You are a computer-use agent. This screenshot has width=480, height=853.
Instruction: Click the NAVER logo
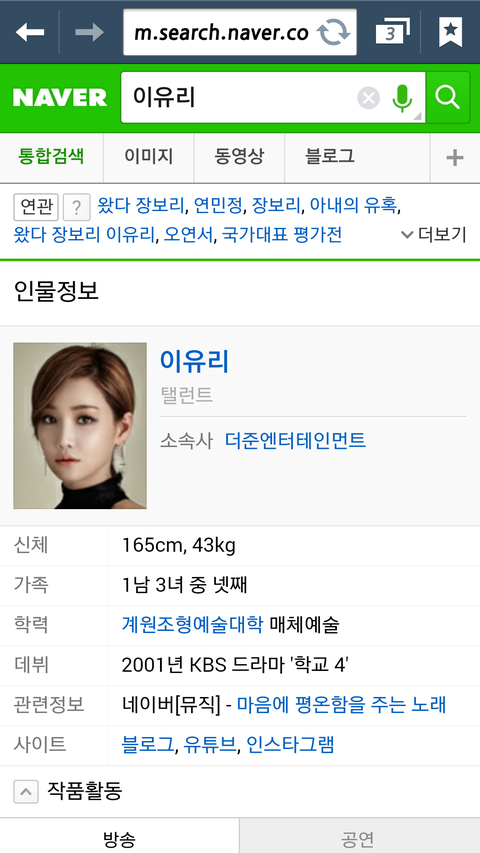tap(60, 98)
